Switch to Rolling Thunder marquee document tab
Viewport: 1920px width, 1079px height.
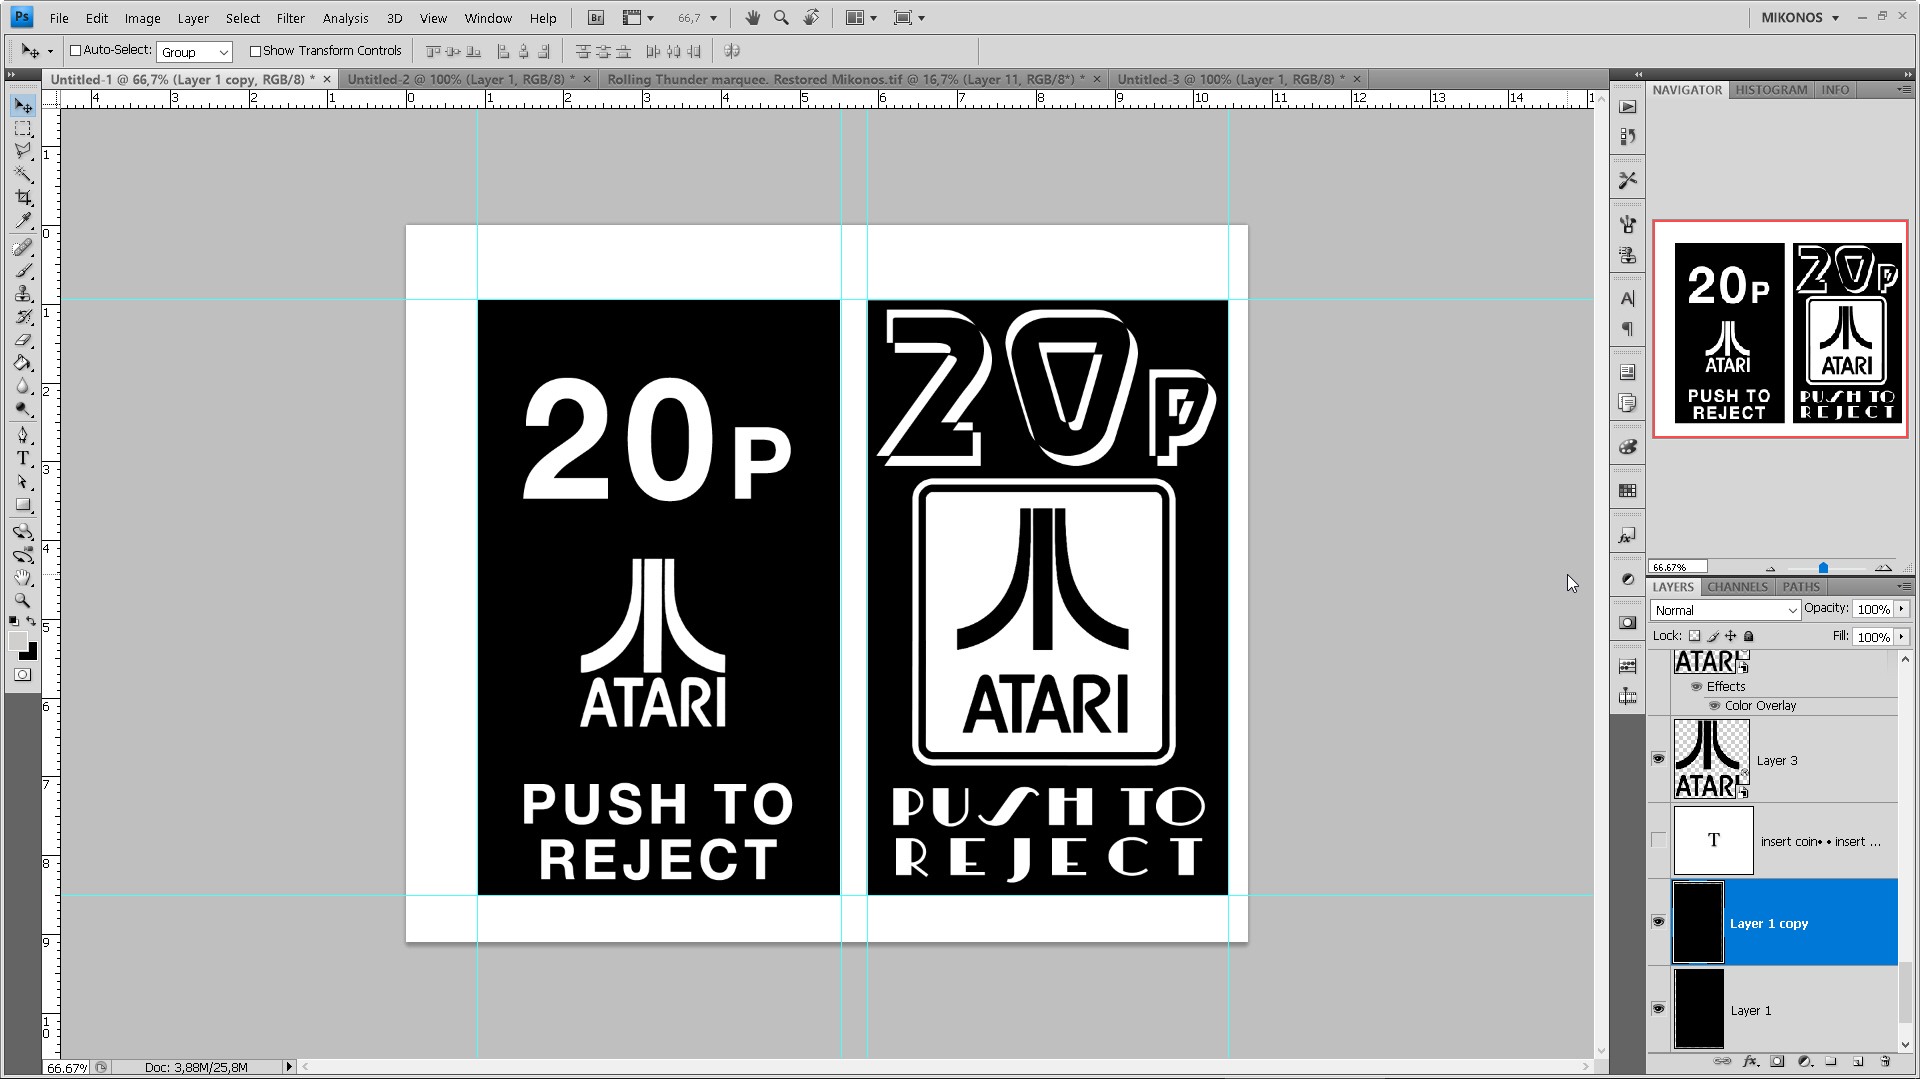click(x=846, y=79)
